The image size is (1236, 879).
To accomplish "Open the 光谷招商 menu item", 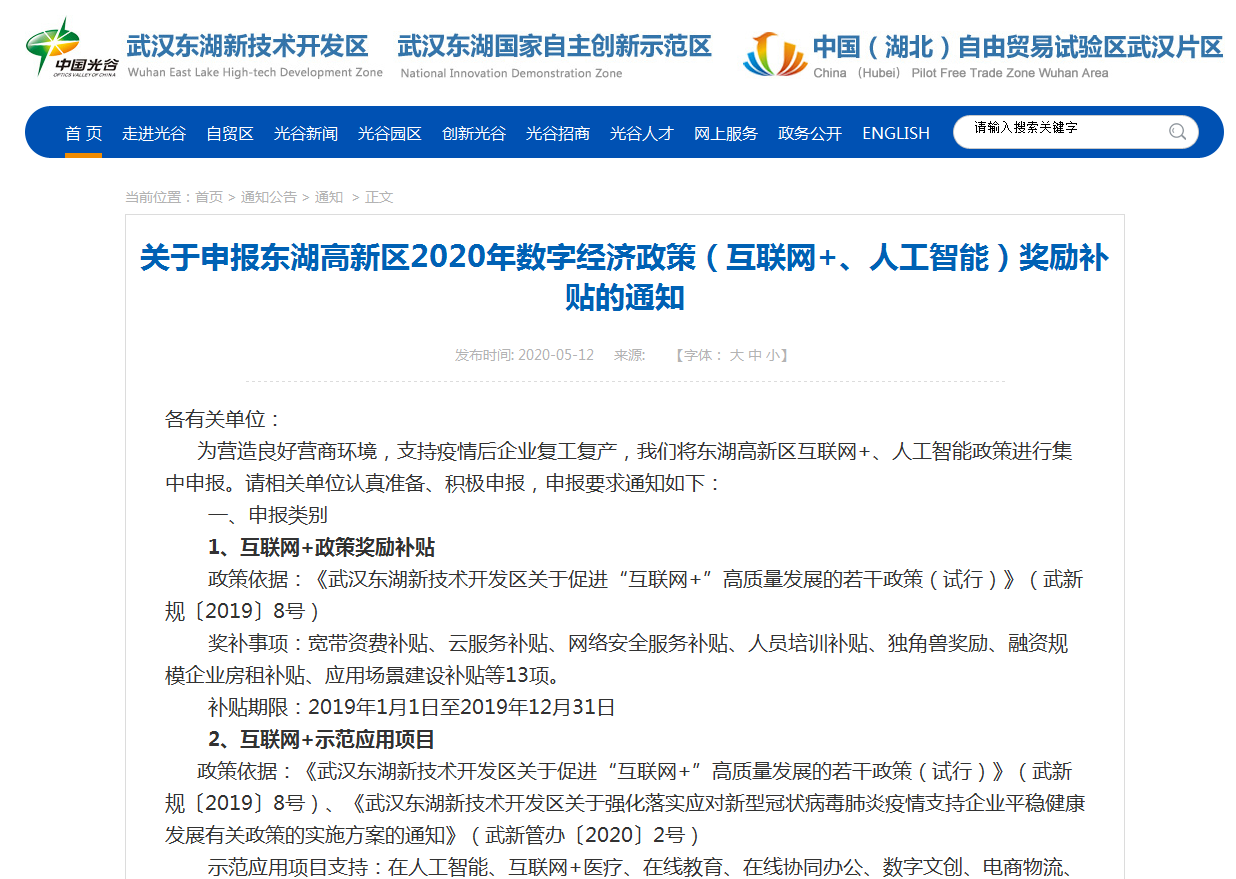I will click(x=558, y=133).
